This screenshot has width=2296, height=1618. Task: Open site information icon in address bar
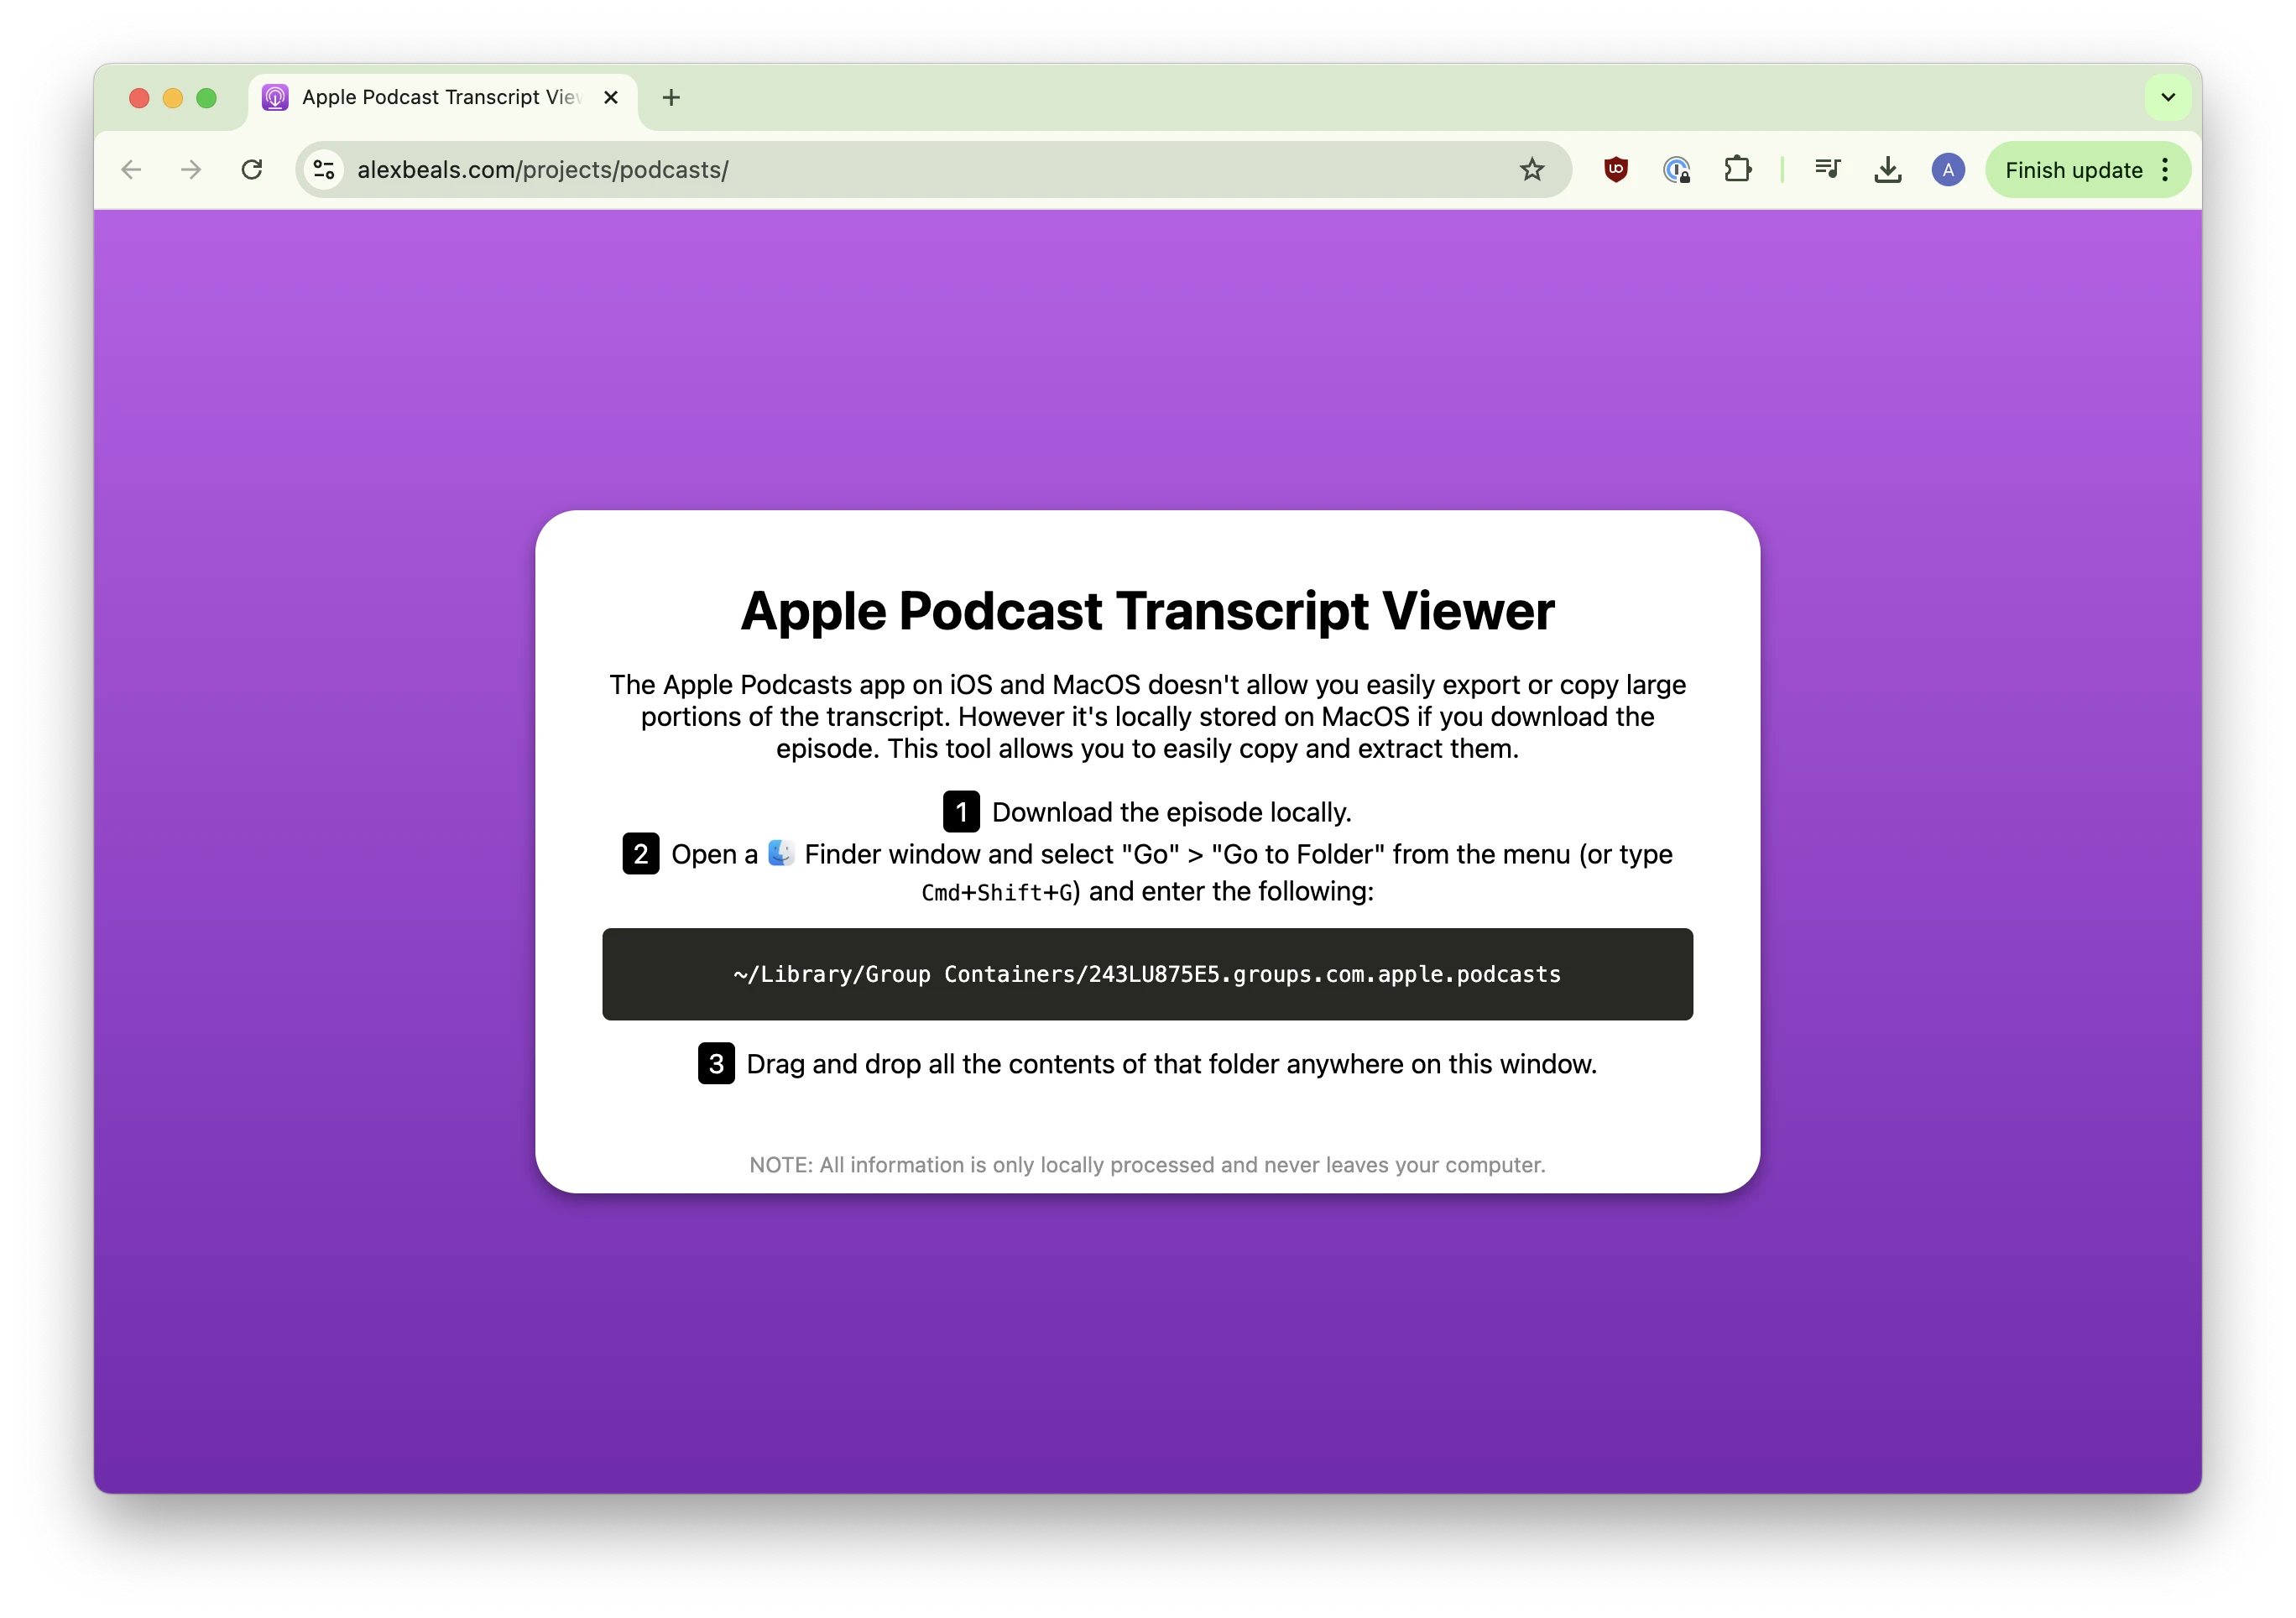click(324, 170)
